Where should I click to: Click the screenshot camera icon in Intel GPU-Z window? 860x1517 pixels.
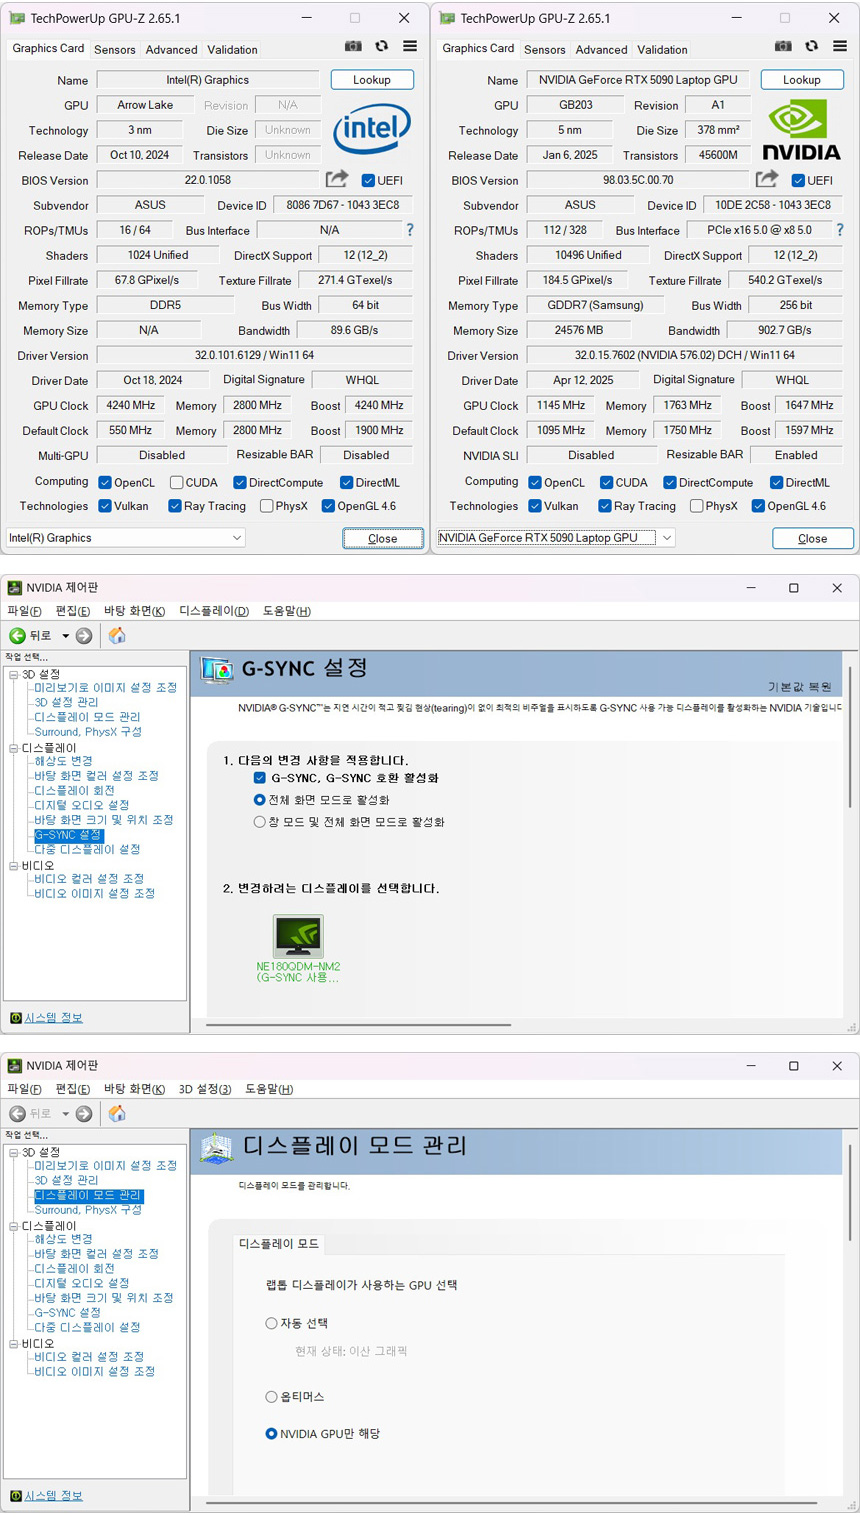[353, 47]
